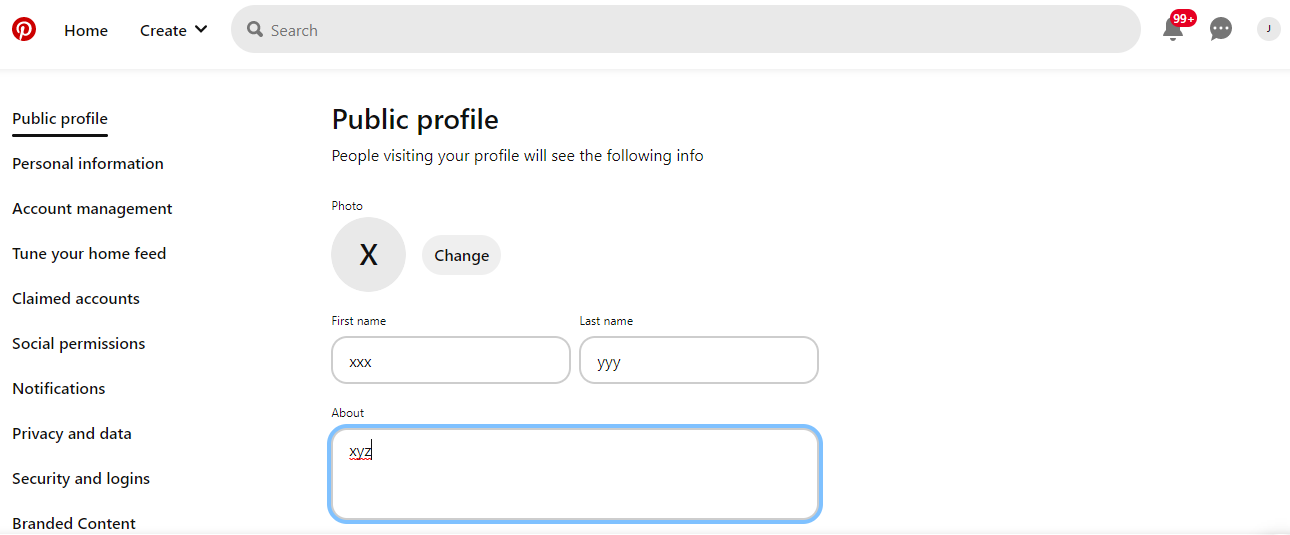Focus the Search input field
The width and height of the screenshot is (1290, 535).
pos(690,30)
